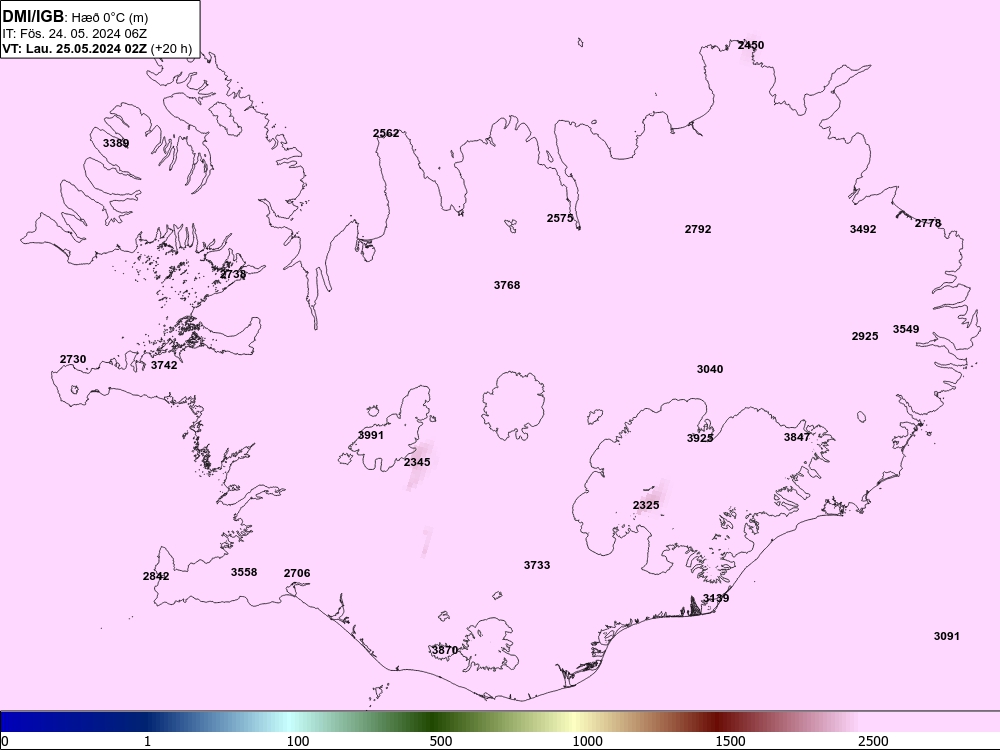
Task: Click the 1500 mark on the color scale
Action: click(x=730, y=741)
